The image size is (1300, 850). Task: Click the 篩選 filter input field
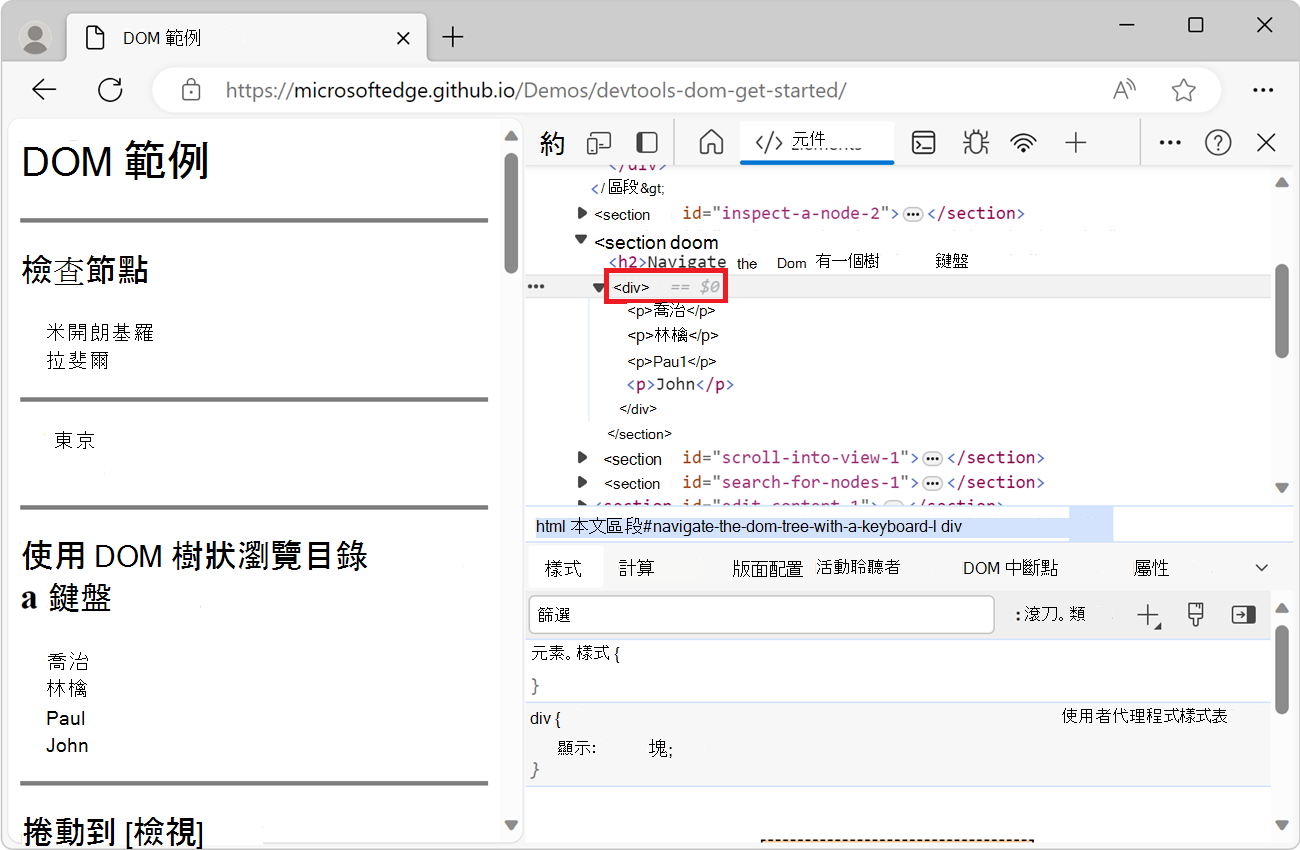coord(761,615)
